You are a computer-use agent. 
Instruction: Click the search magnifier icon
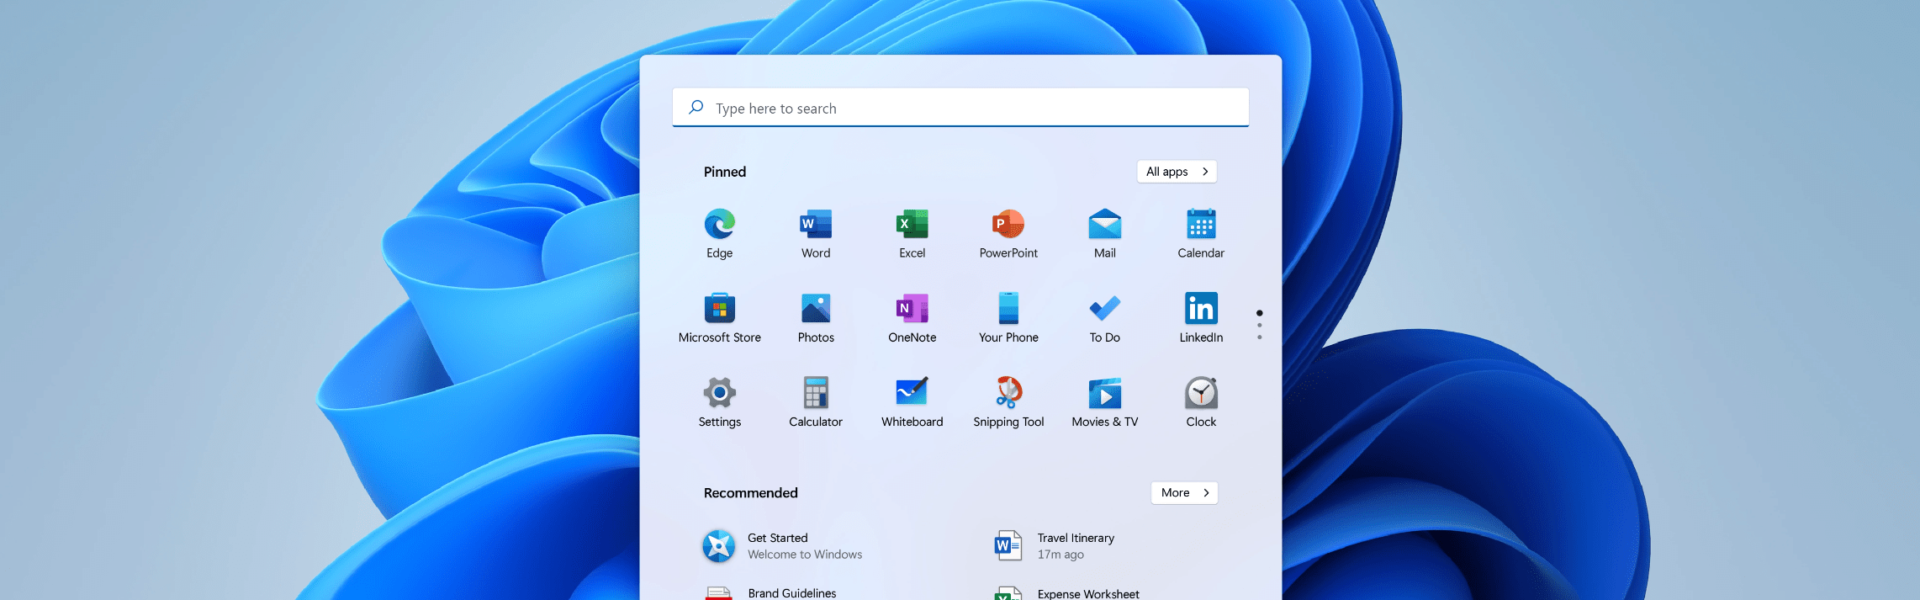pyautogui.click(x=696, y=107)
